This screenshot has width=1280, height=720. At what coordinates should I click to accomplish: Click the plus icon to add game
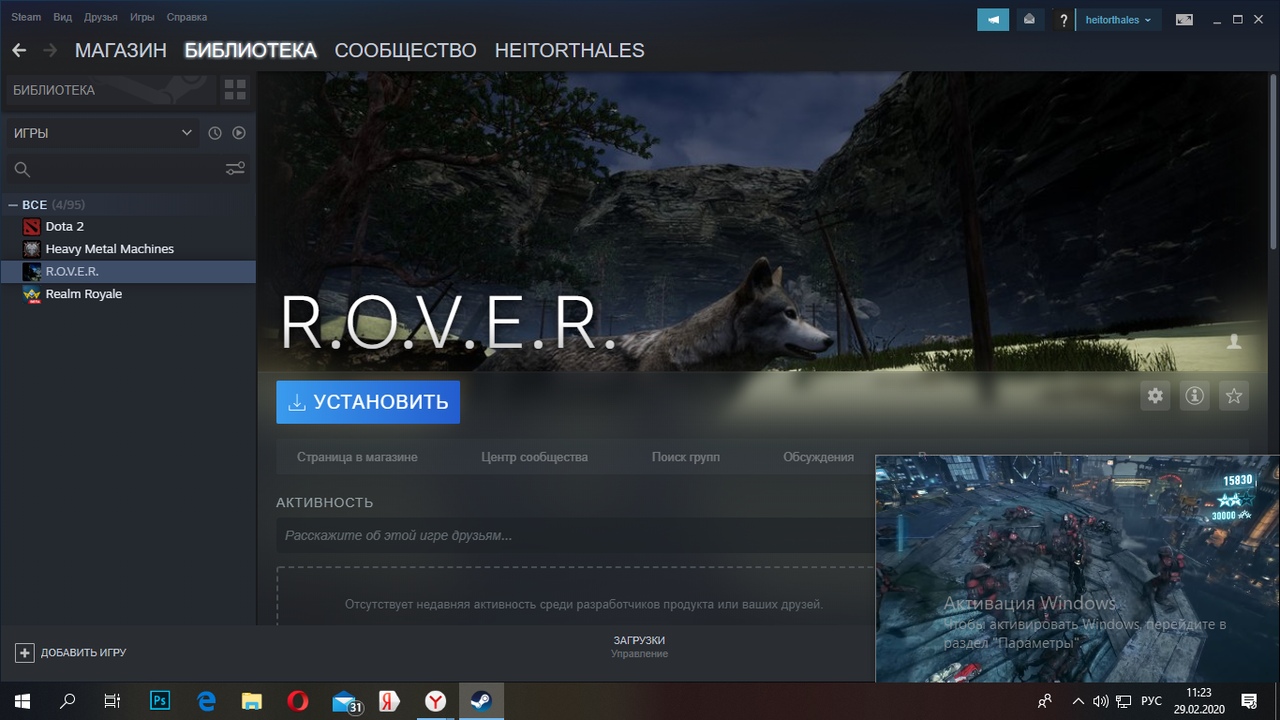click(24, 652)
